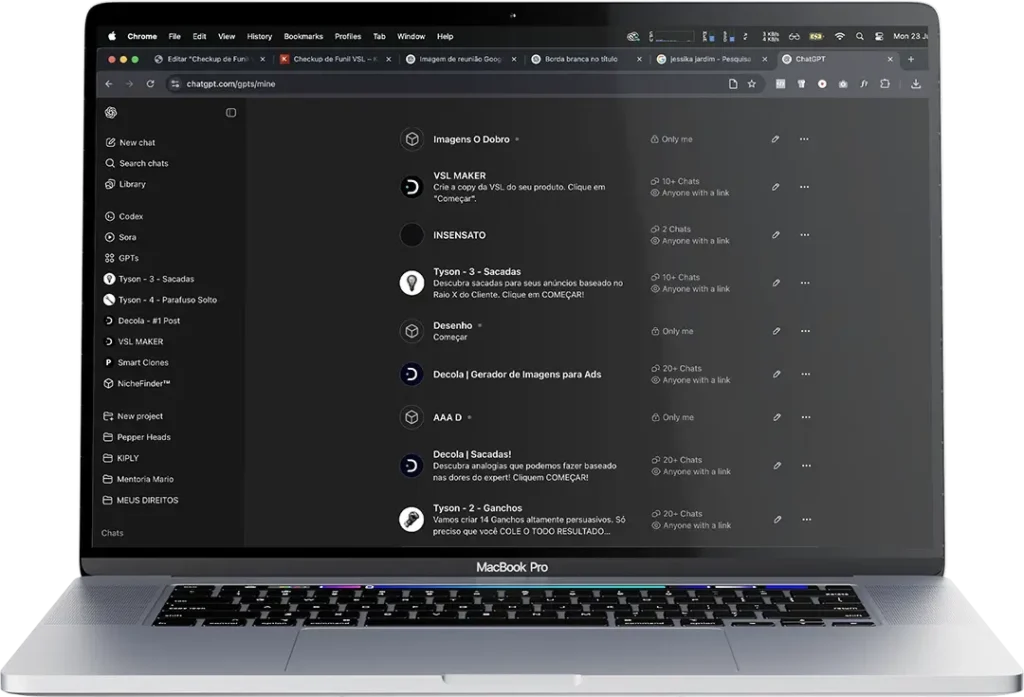Create a New project
The height and width of the screenshot is (697, 1024).
tap(133, 416)
